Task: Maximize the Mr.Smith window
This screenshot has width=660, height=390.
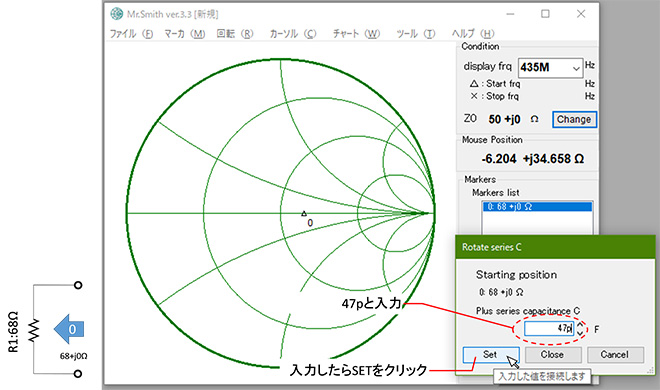Action: point(545,14)
